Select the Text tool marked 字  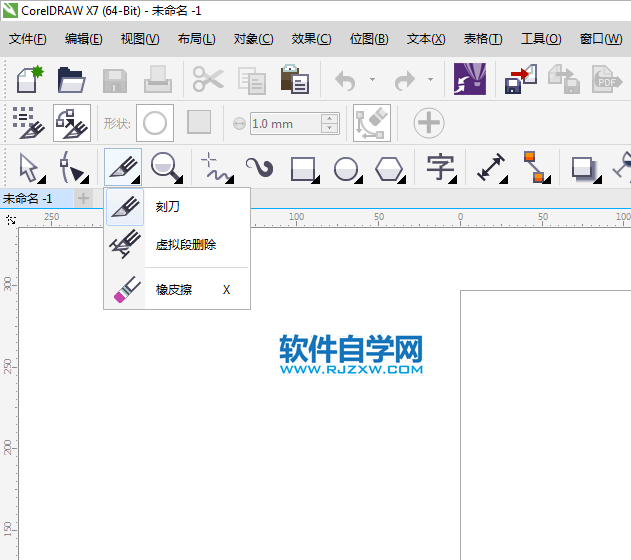pyautogui.click(x=441, y=168)
